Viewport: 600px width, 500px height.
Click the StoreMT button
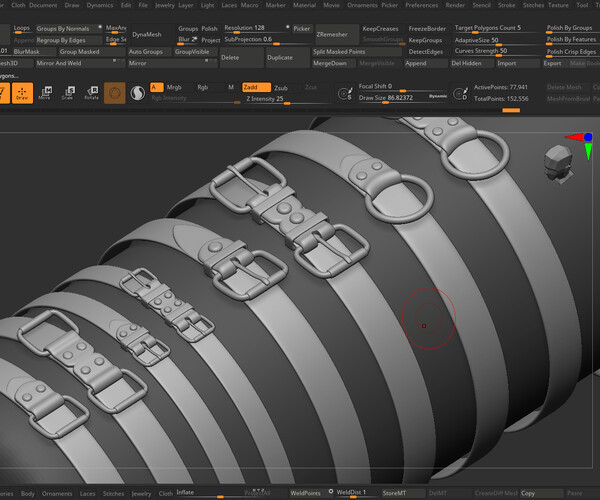[x=403, y=493]
